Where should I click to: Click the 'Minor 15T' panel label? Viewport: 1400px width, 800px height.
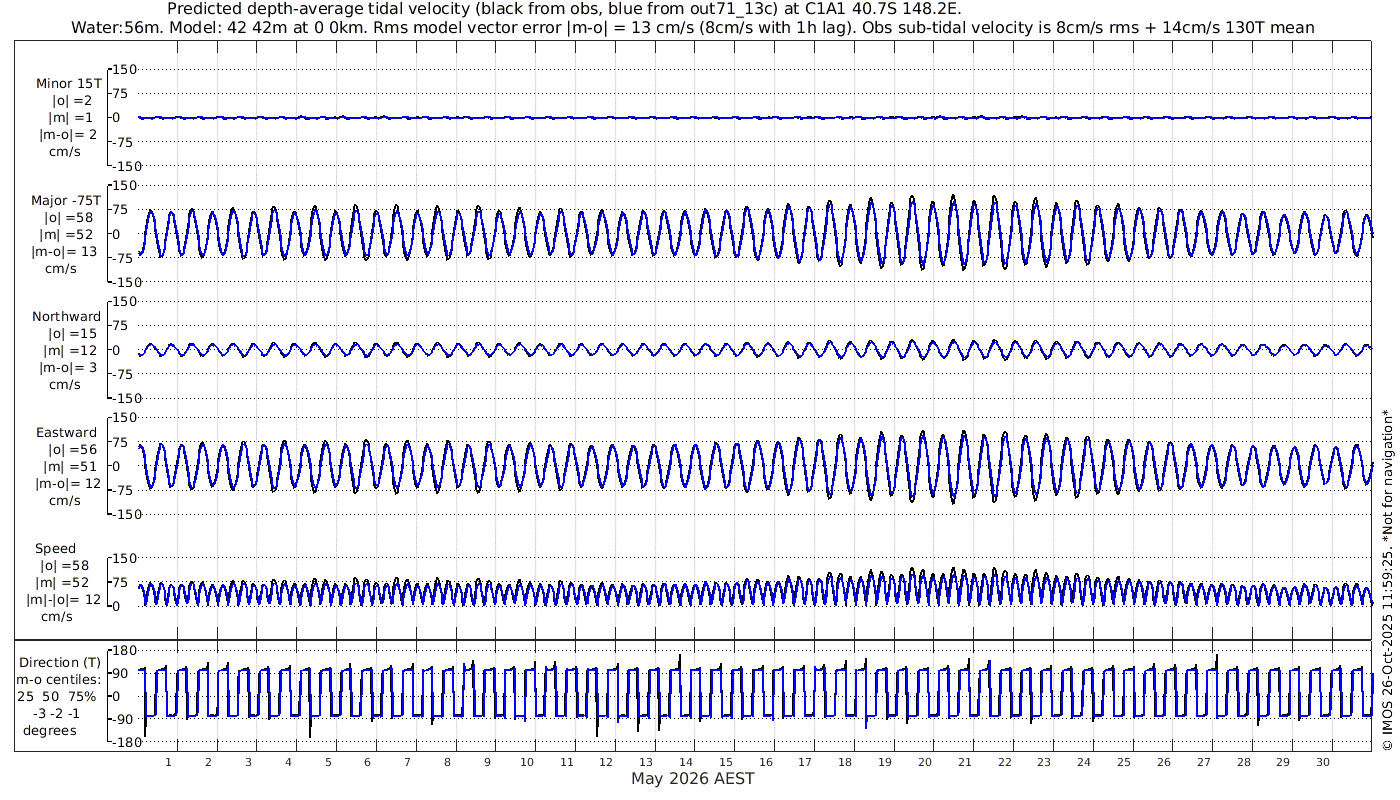[x=67, y=84]
